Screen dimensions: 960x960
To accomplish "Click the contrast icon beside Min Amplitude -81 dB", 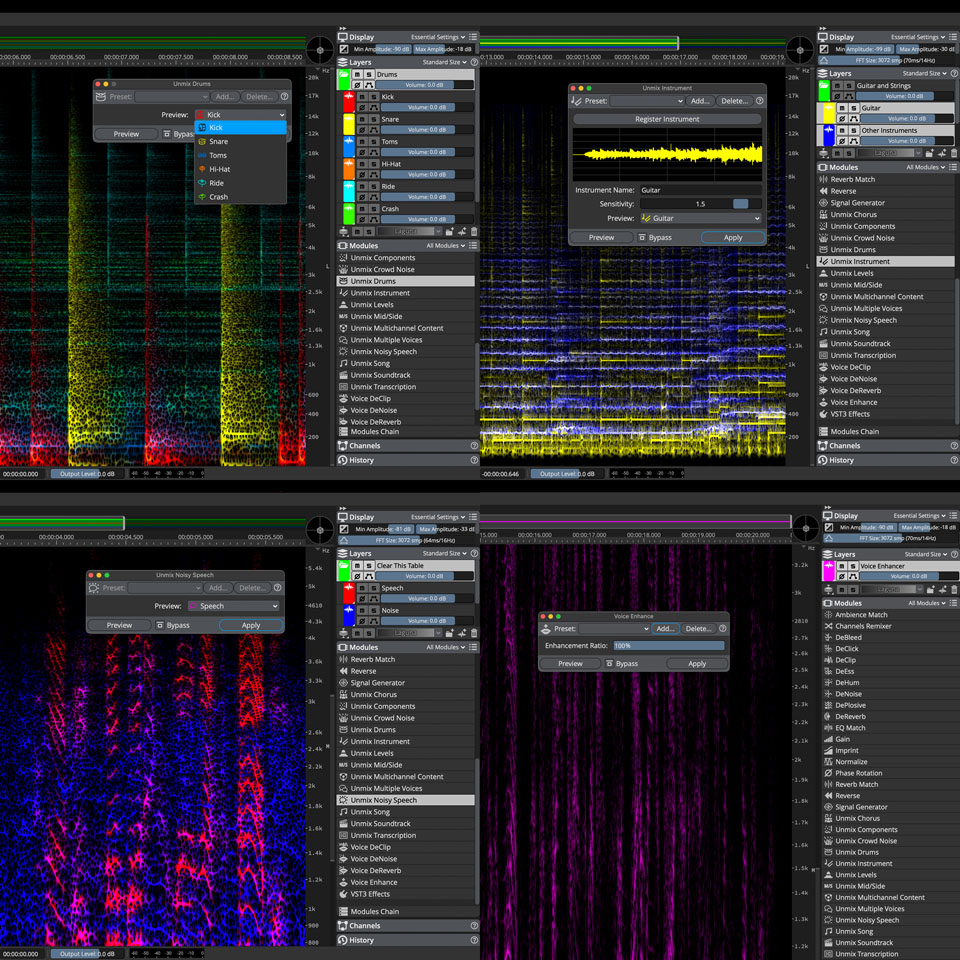I will [x=344, y=529].
